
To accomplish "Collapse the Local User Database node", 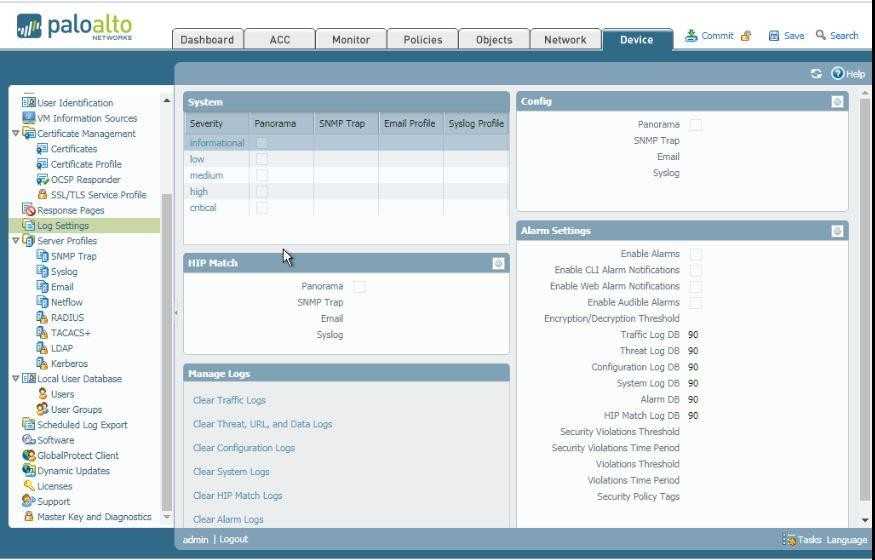I will click(15, 379).
